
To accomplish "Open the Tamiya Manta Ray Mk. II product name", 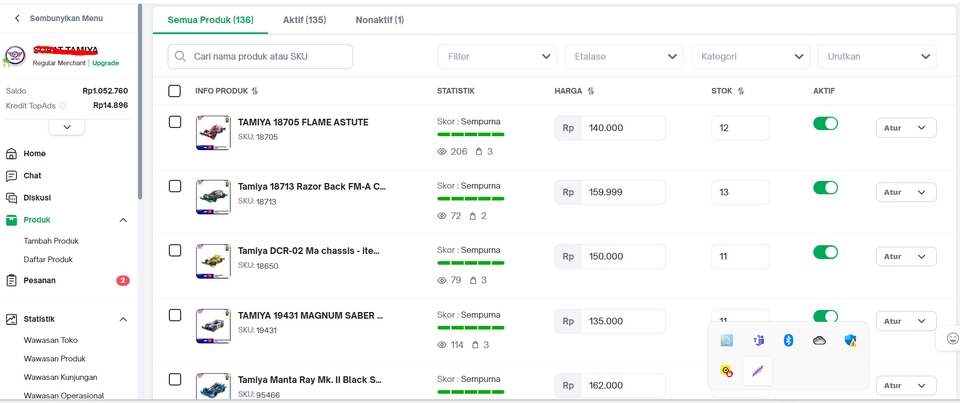I will point(310,380).
